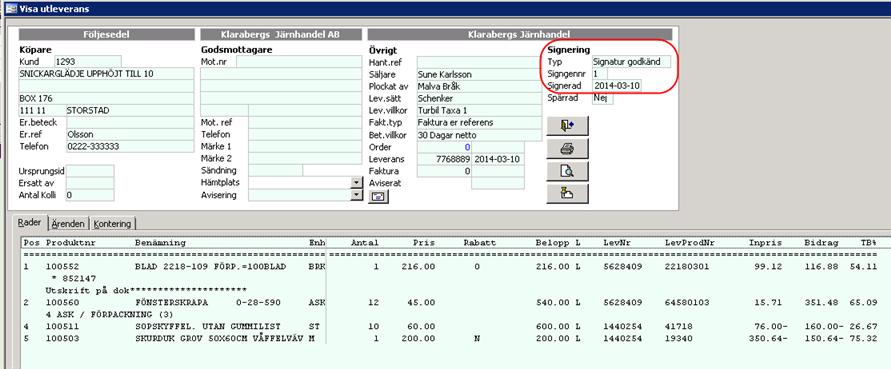This screenshot has width=891, height=369.
Task: Click the Säljare field Sune Karlsson
Action: pyautogui.click(x=480, y=74)
